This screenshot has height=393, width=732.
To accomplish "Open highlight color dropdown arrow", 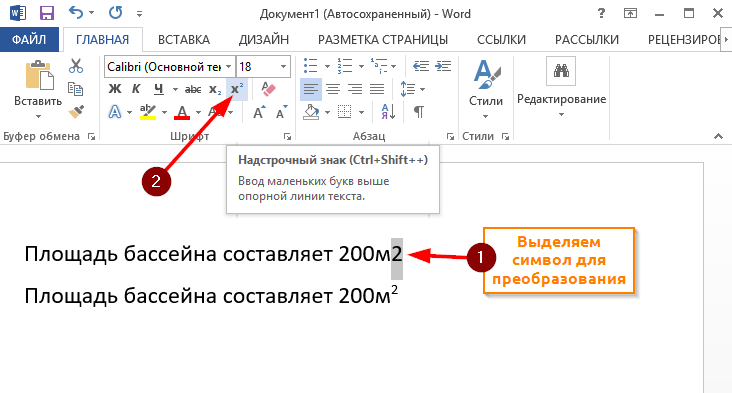I will (x=164, y=112).
